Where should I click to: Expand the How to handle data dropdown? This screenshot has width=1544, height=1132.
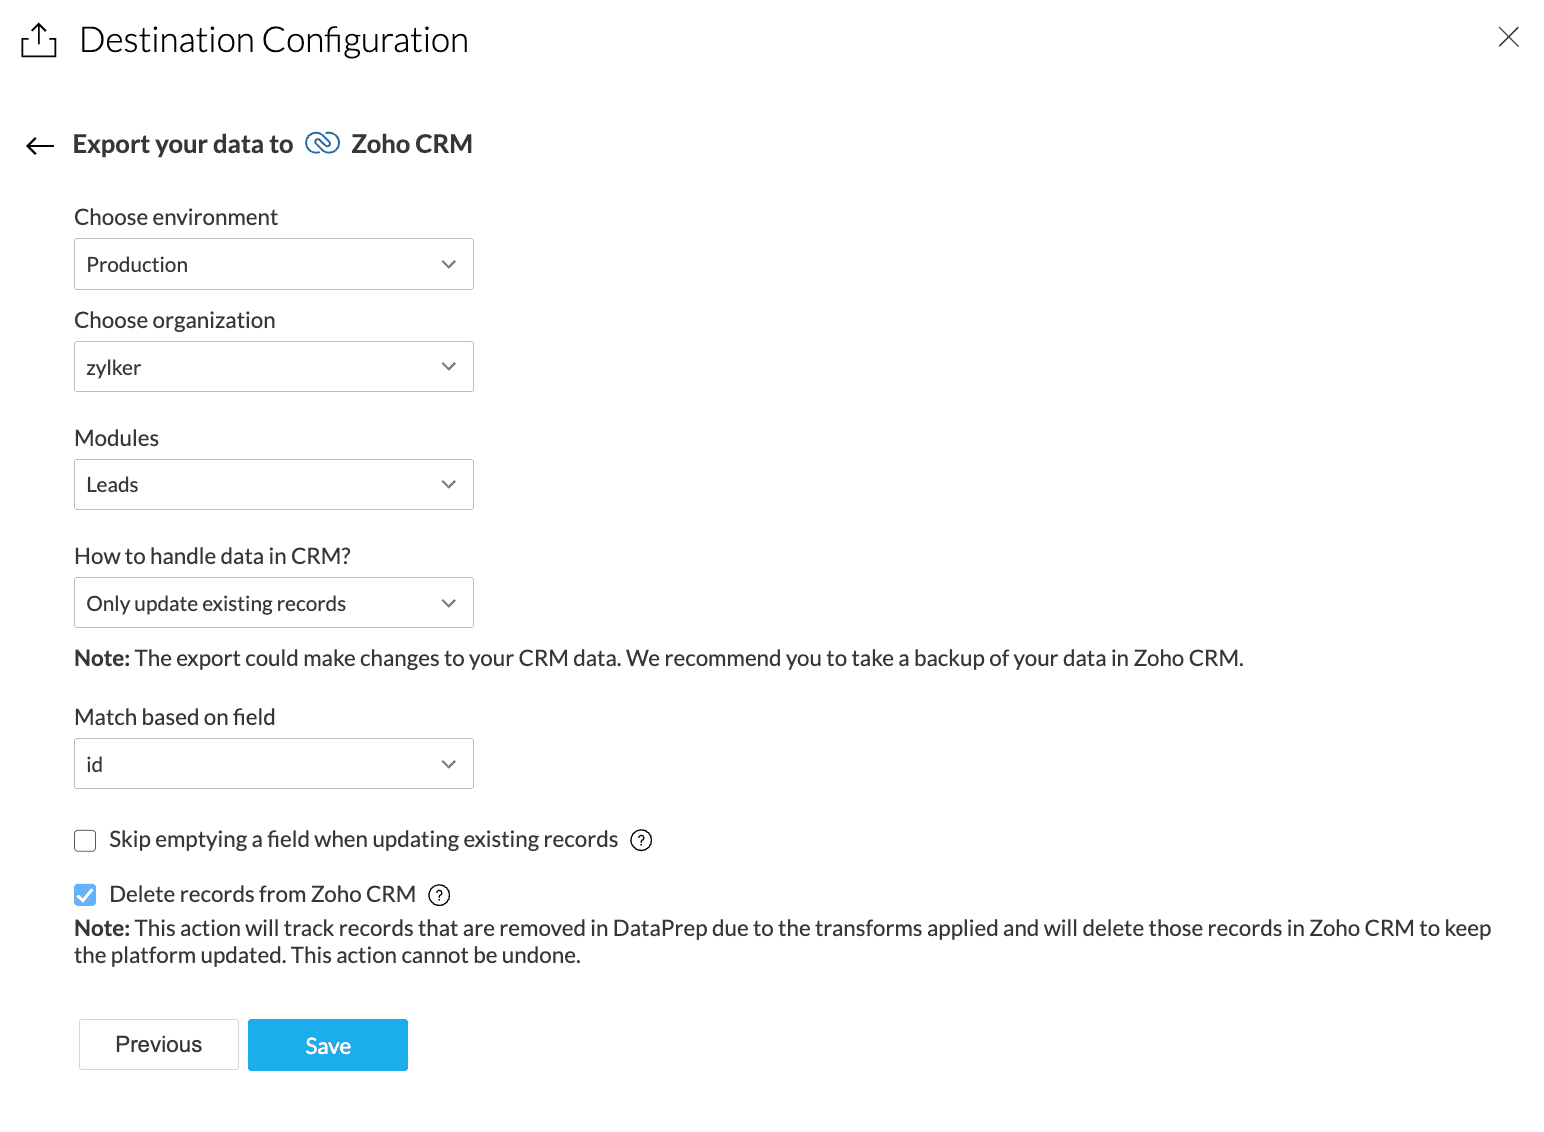(273, 603)
